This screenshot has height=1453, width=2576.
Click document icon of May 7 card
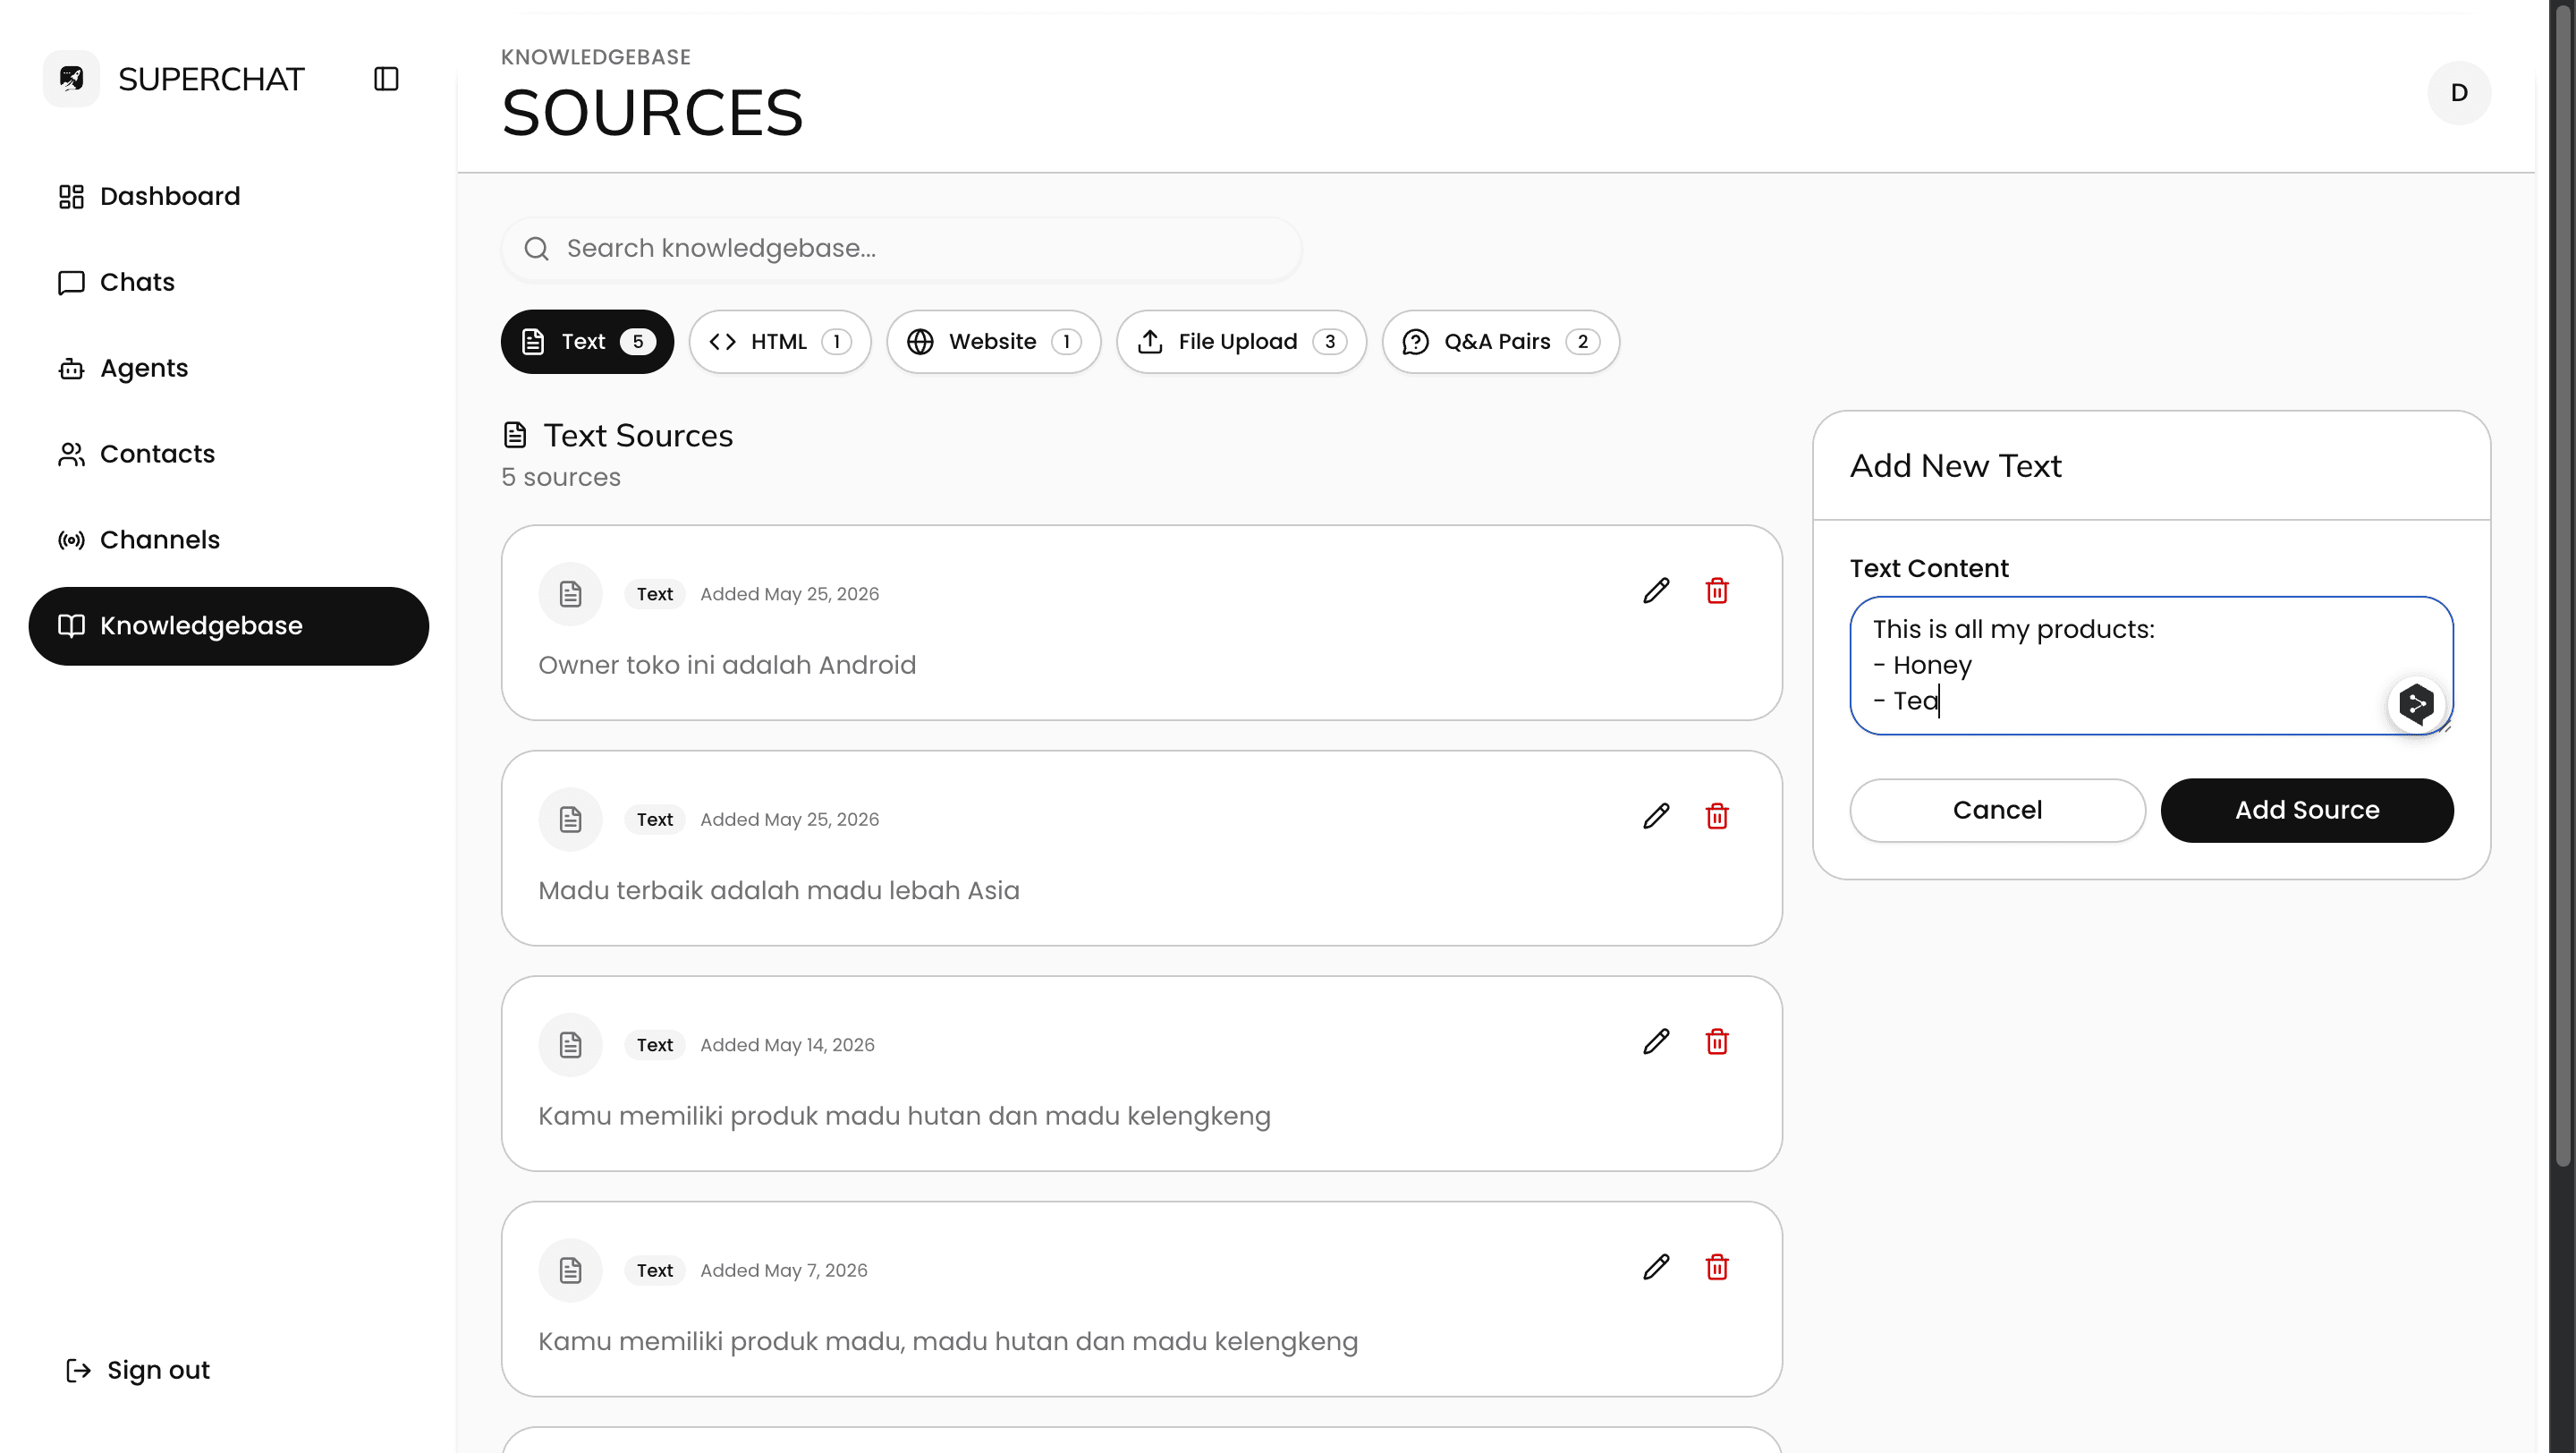tap(570, 1271)
